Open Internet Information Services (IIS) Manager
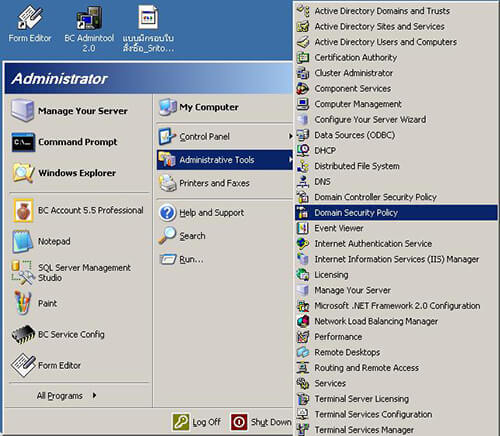The height and width of the screenshot is (436, 500). tap(396, 259)
